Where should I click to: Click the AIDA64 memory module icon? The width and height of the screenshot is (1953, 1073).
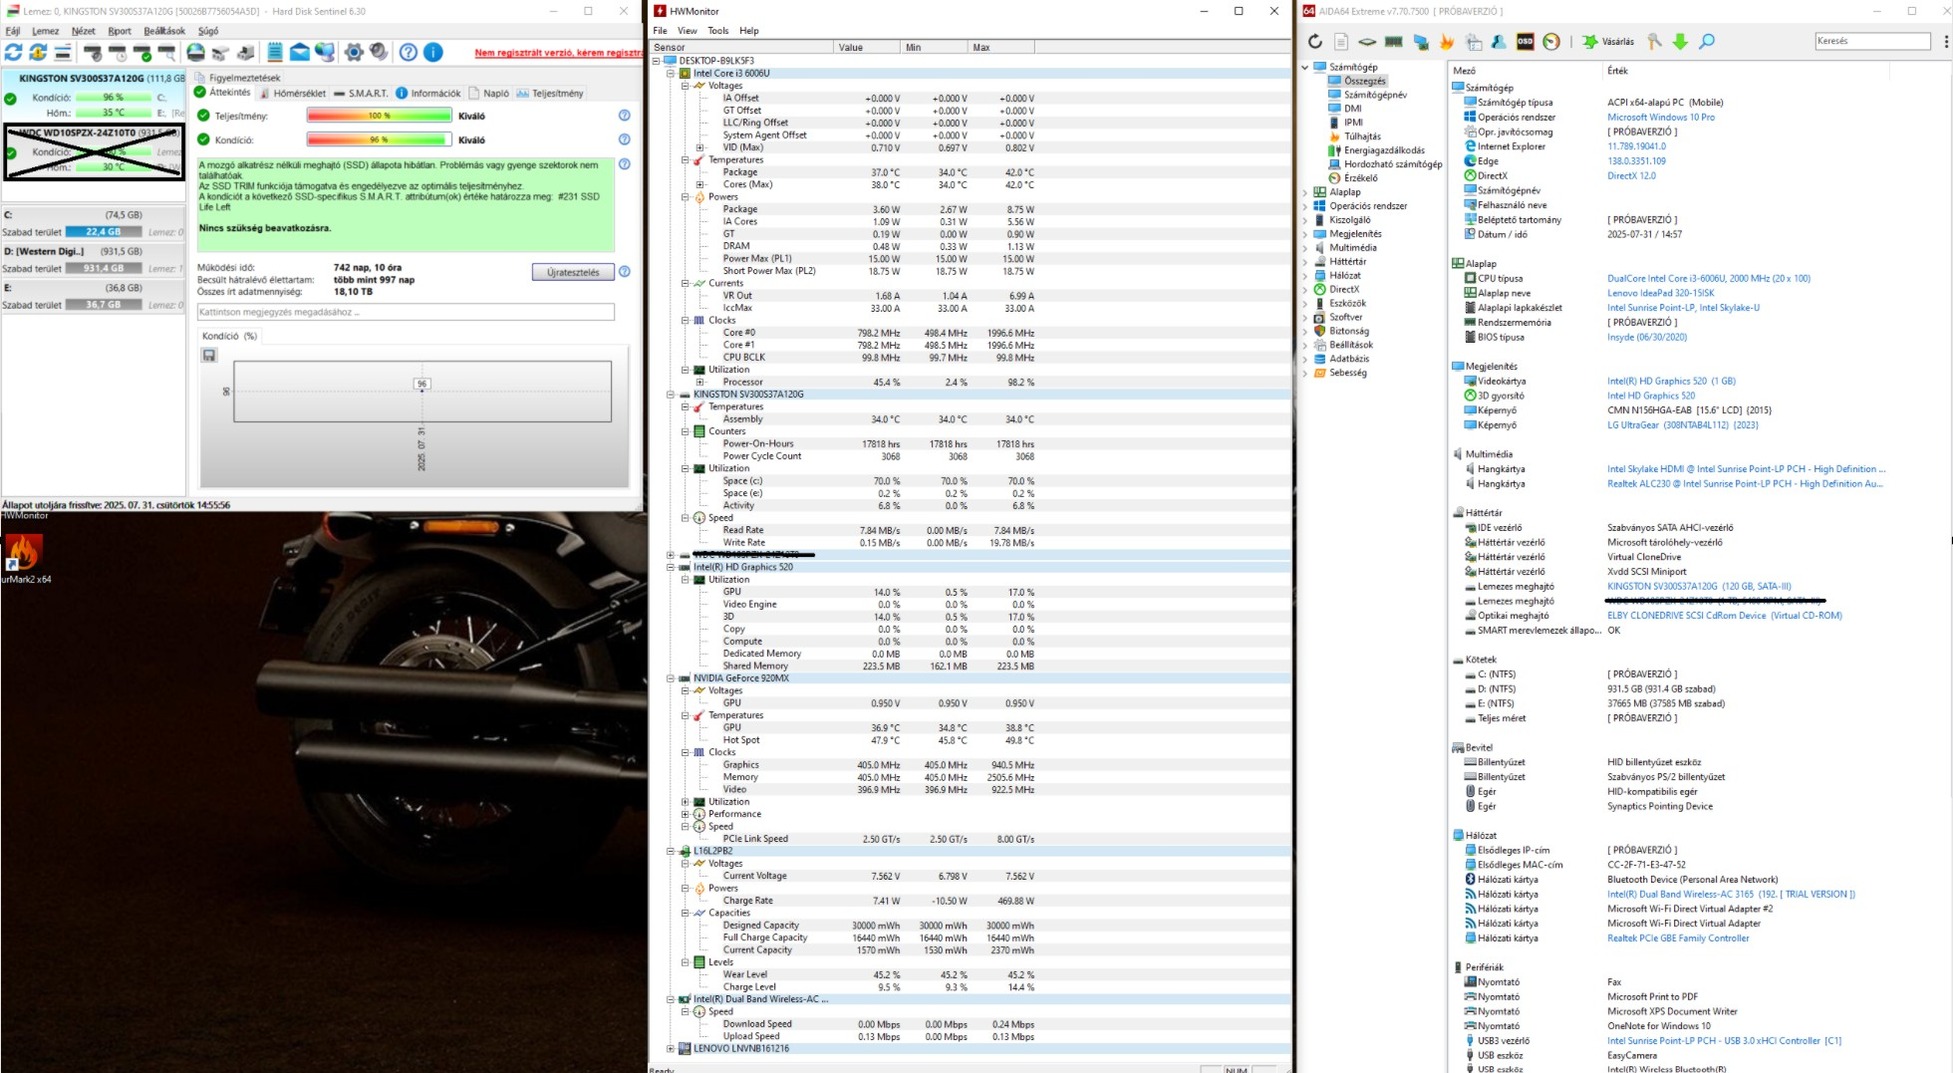(x=1393, y=42)
